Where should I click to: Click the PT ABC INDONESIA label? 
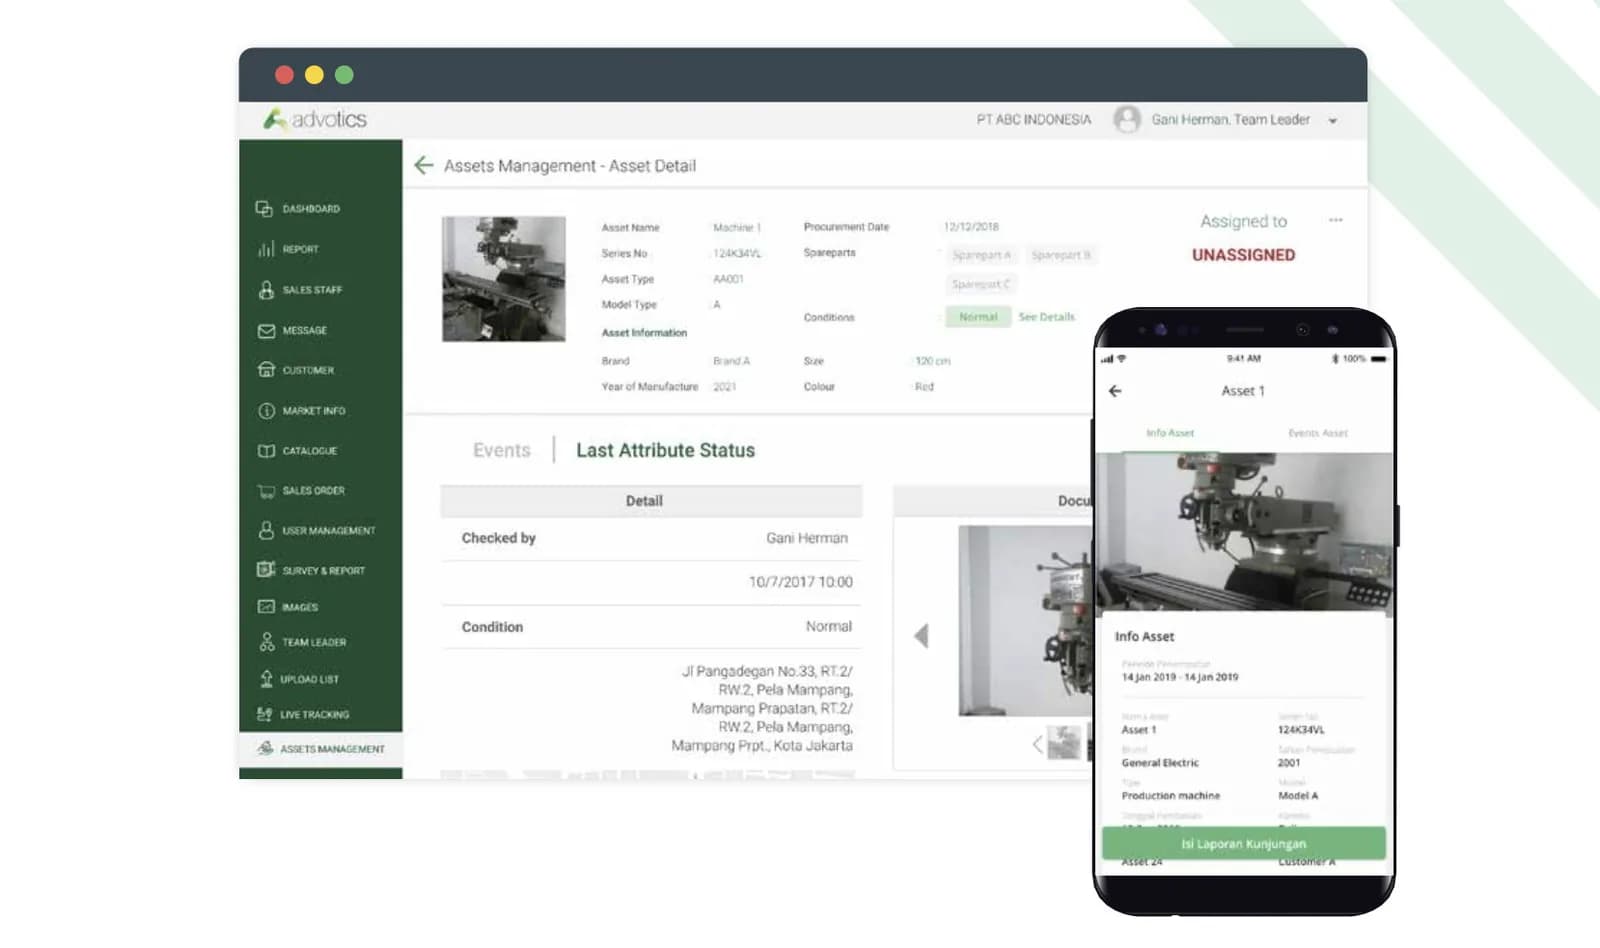[x=1034, y=119]
